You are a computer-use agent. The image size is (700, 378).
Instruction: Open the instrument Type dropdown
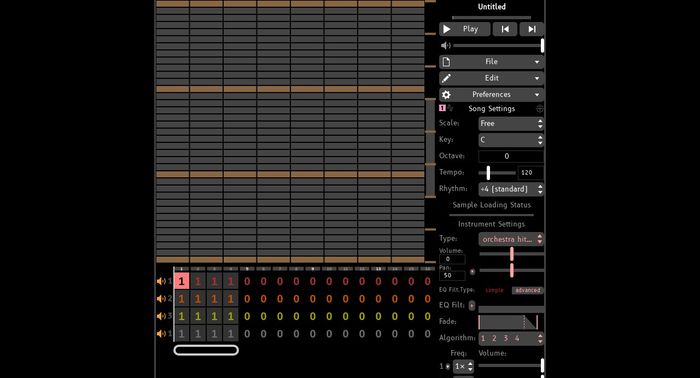click(511, 239)
